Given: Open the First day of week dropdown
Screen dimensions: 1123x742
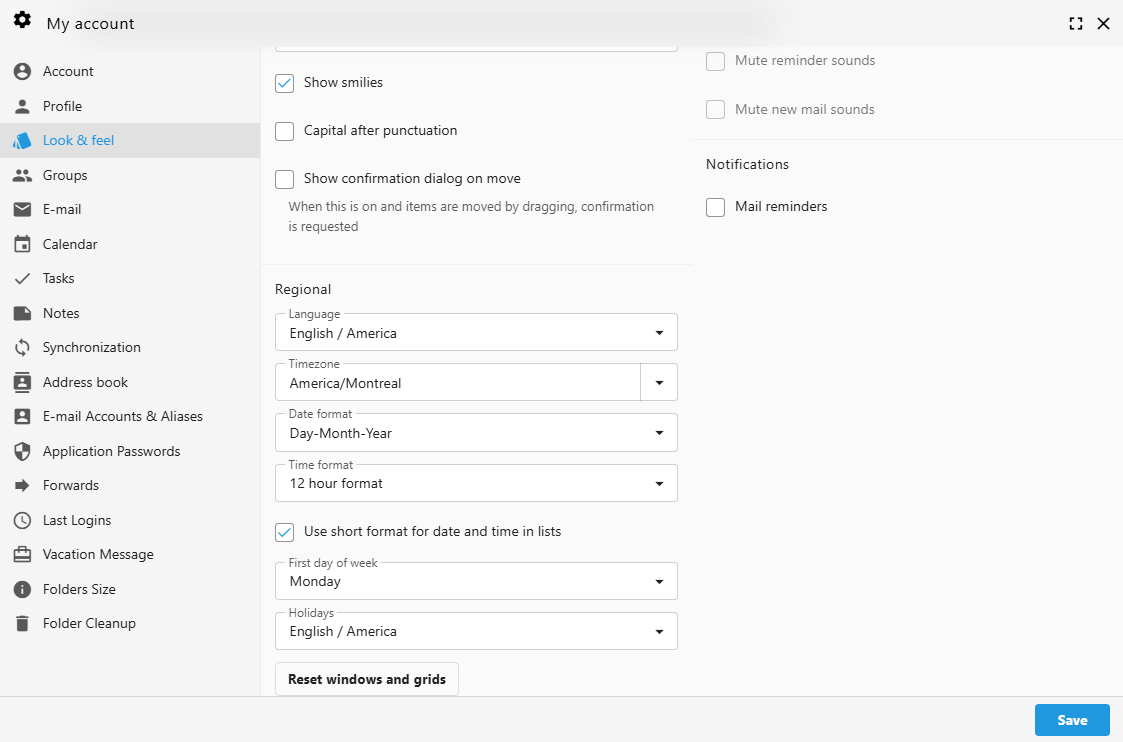Looking at the screenshot, I should tap(658, 581).
